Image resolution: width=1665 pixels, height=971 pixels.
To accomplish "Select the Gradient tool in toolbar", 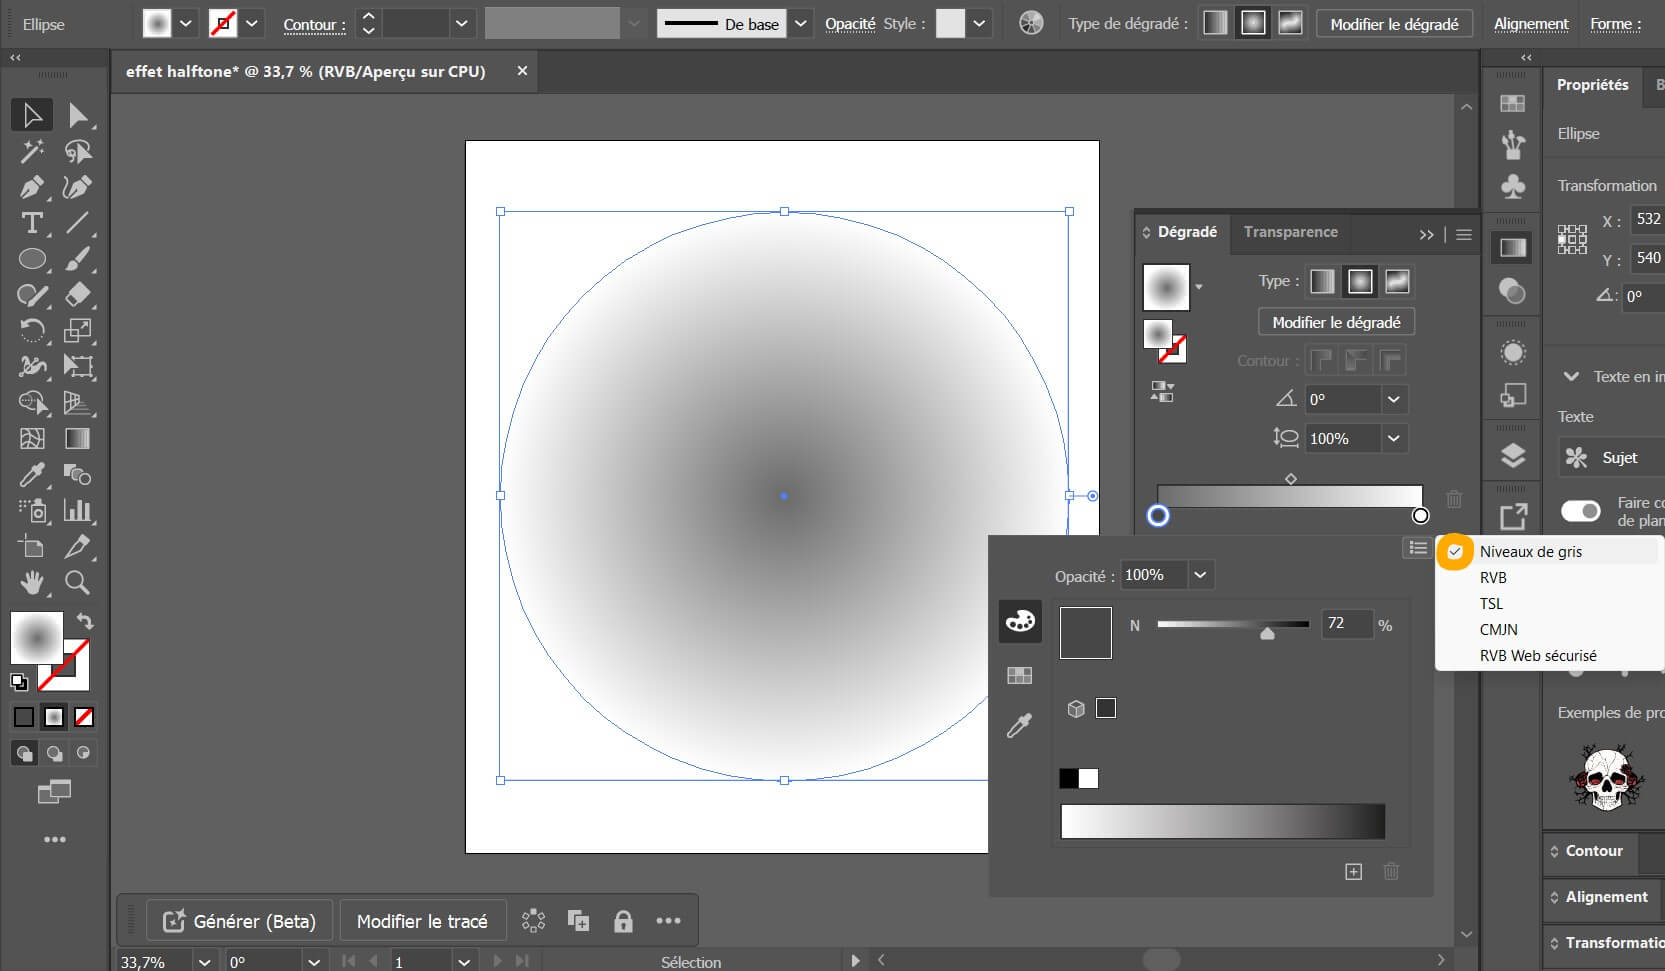I will [x=78, y=438].
